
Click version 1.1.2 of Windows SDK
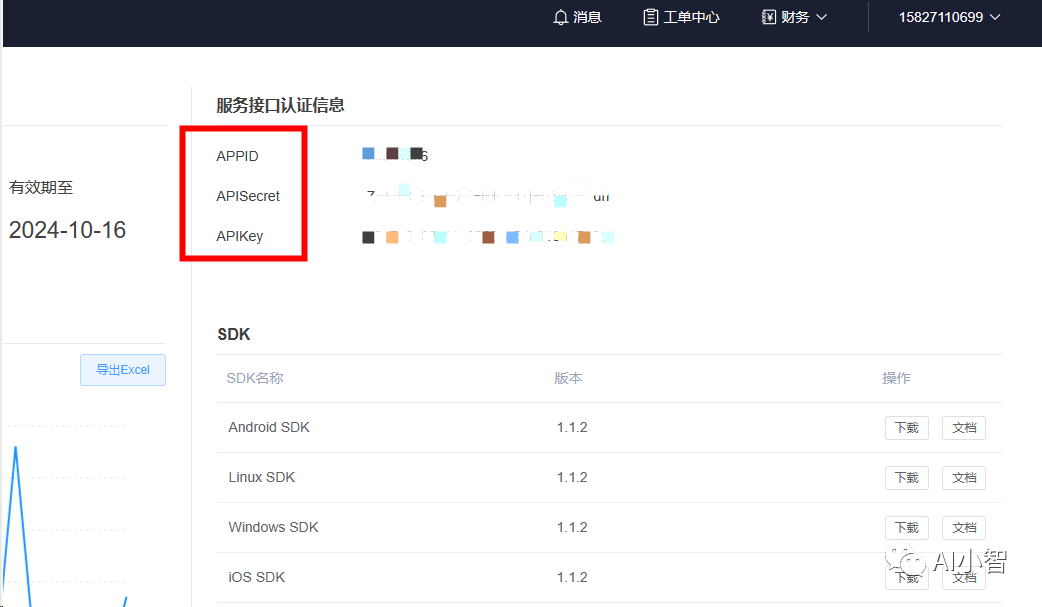pyautogui.click(x=572, y=527)
